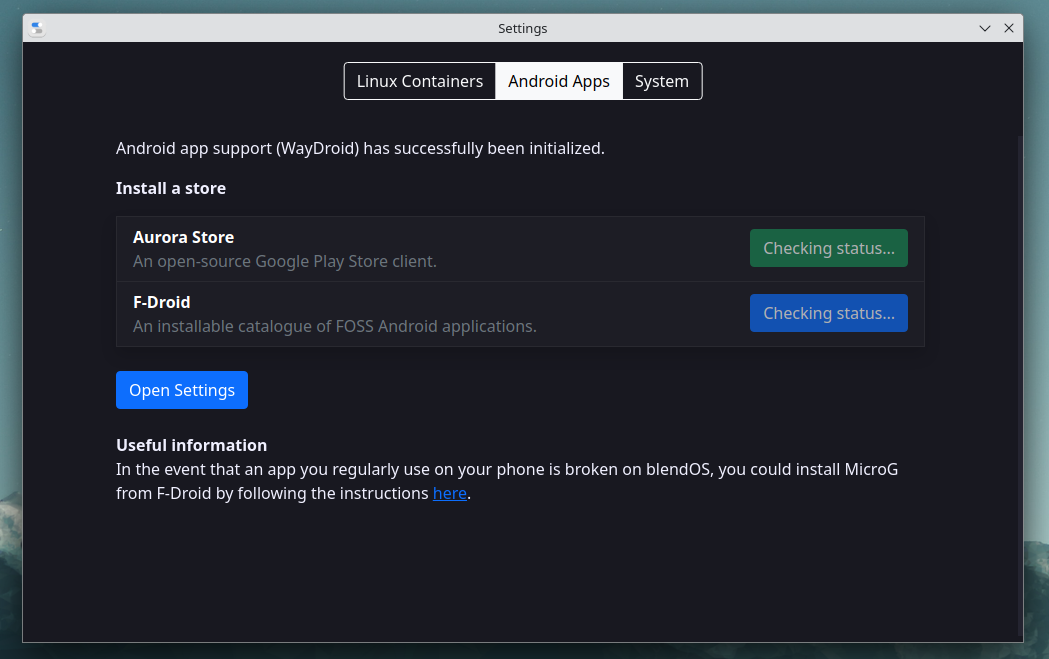Viewport: 1049px width, 659px height.
Task: Click Aurora Store green Checking status button
Action: click(828, 248)
